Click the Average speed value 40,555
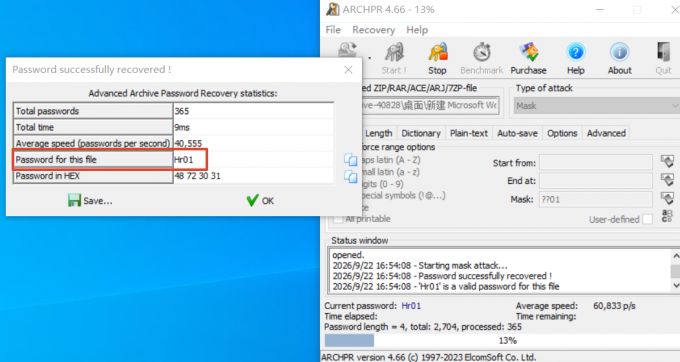Viewport: 680px width, 362px height. tap(188, 143)
